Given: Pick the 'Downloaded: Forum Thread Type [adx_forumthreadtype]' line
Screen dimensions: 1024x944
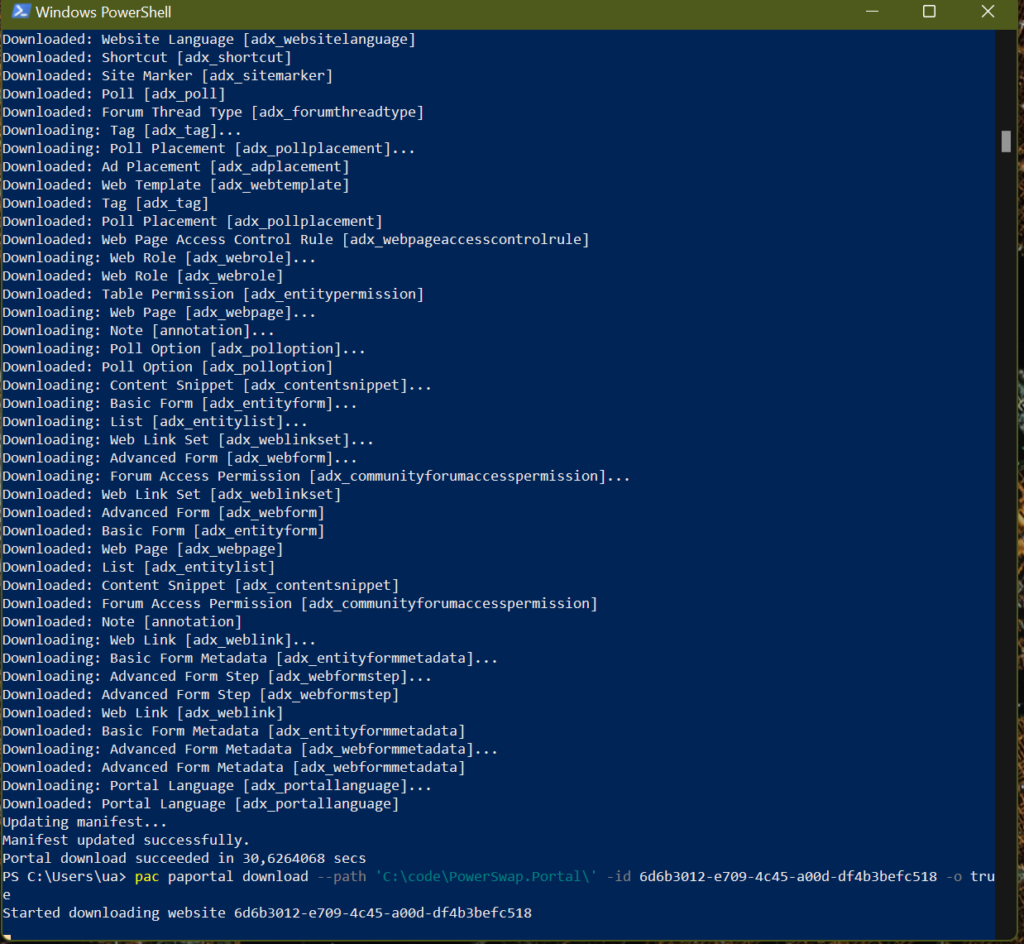Looking at the screenshot, I should (x=213, y=112).
